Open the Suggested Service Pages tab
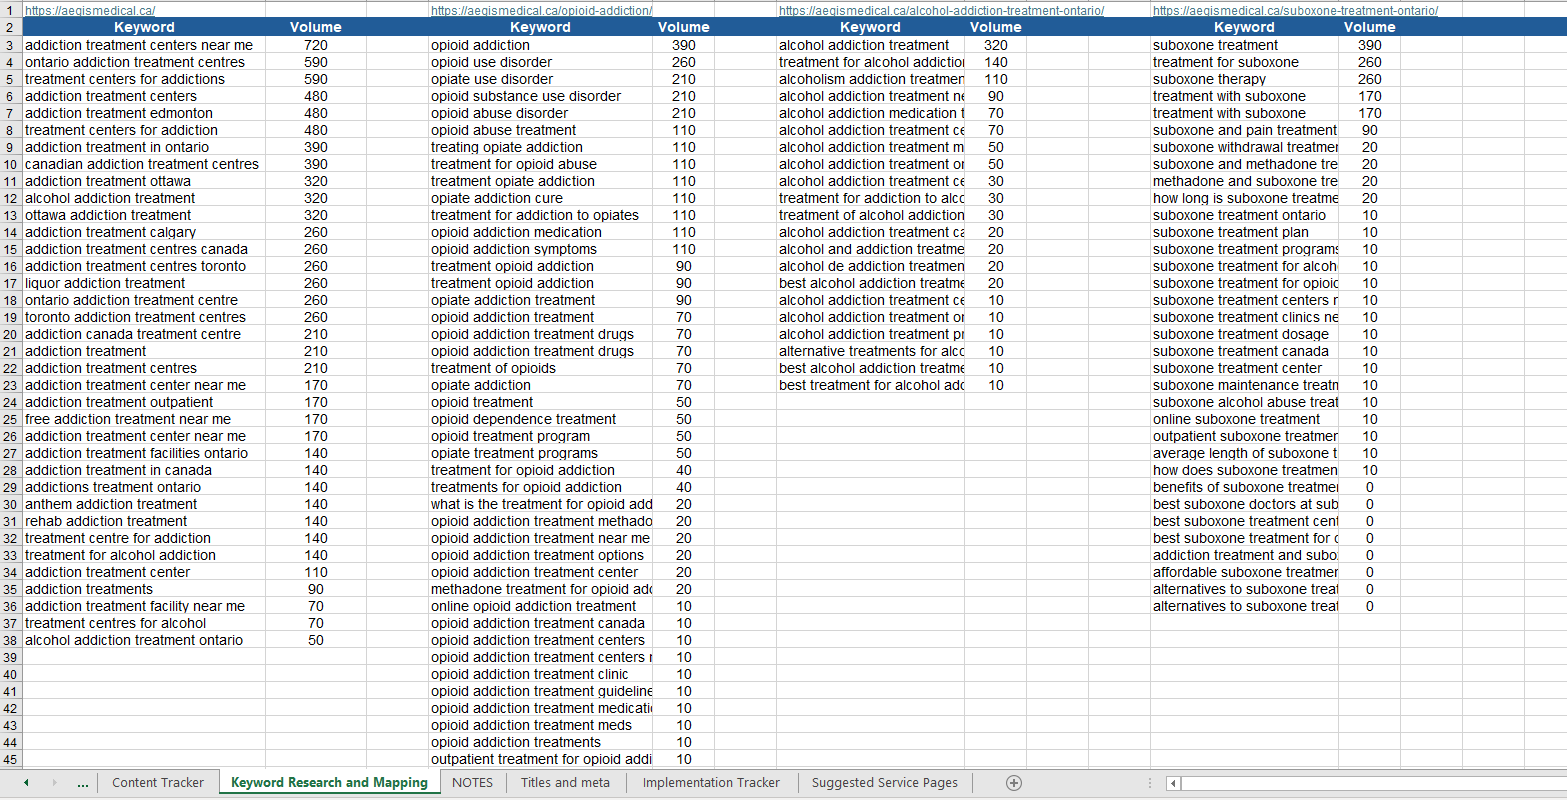 pyautogui.click(x=885, y=783)
